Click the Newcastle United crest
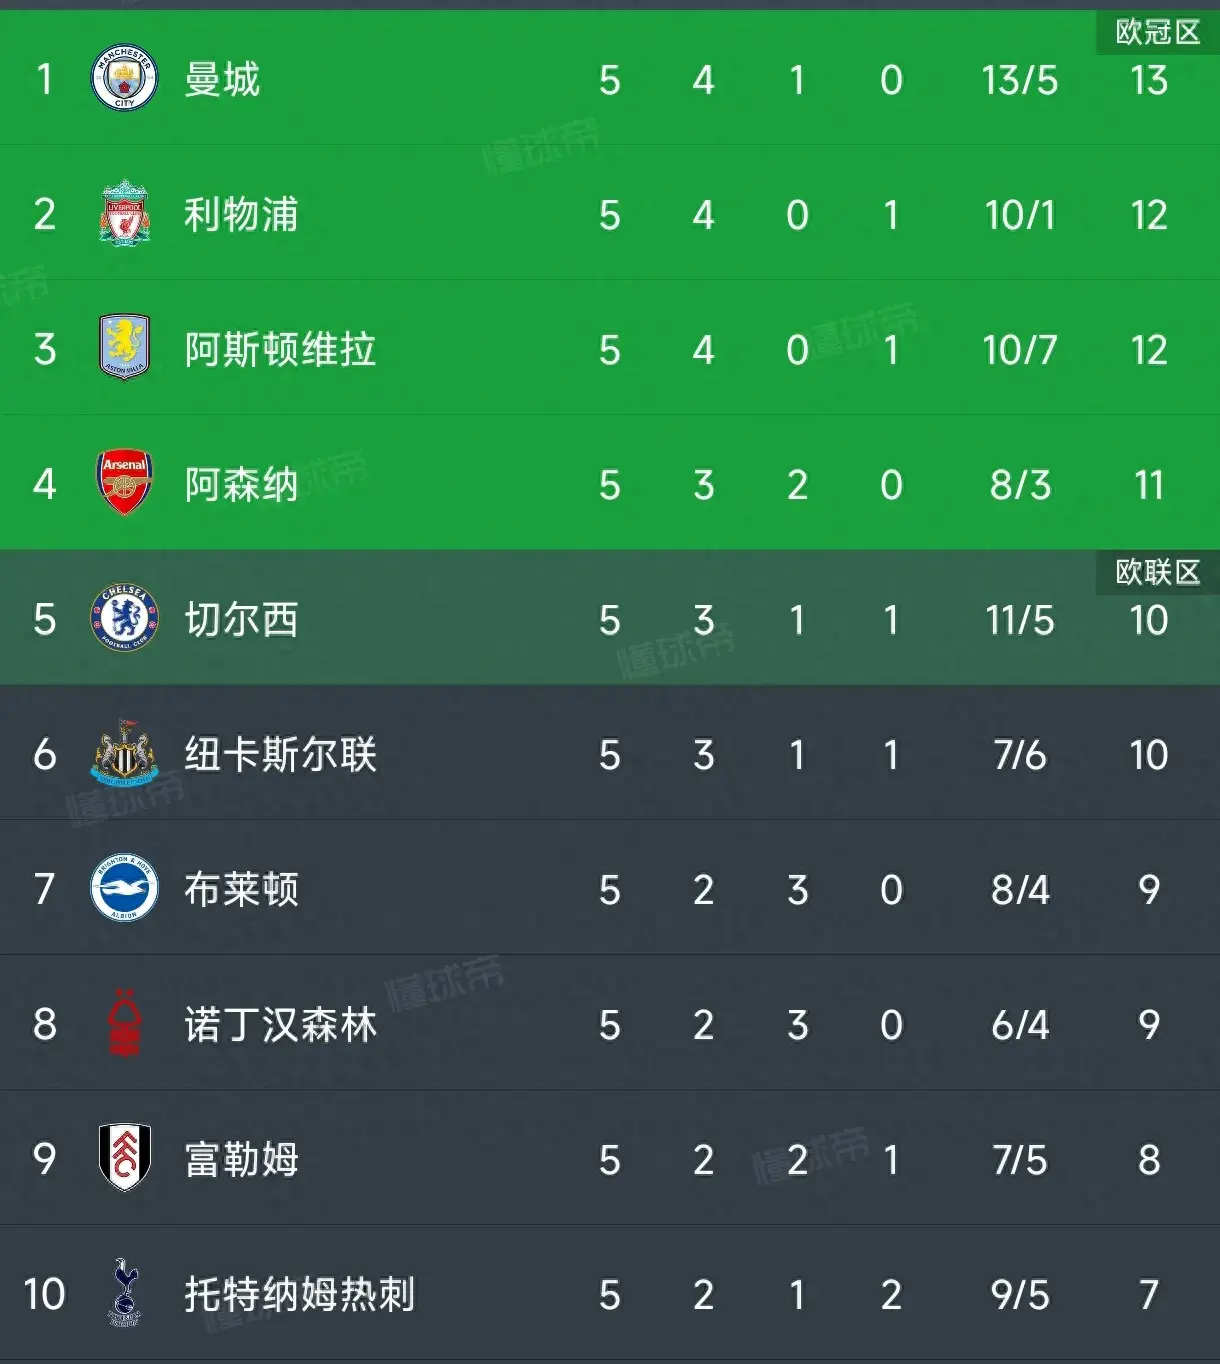The image size is (1220, 1364). (124, 753)
